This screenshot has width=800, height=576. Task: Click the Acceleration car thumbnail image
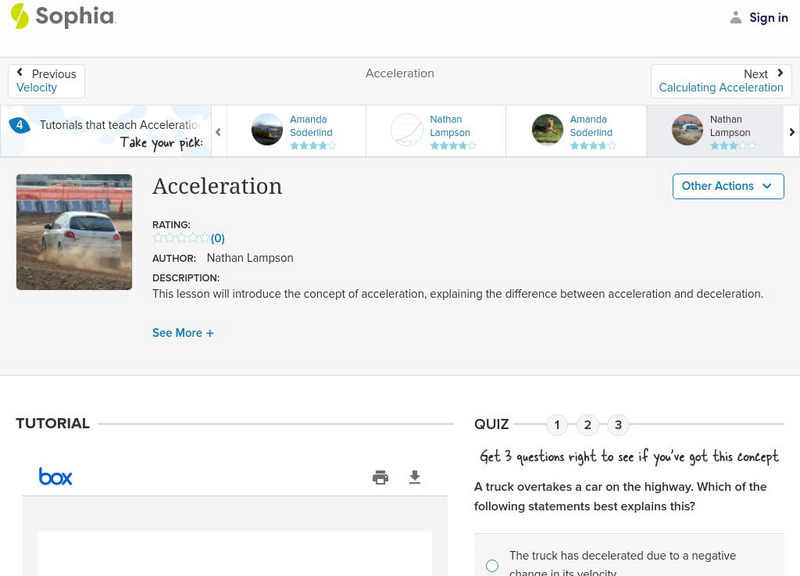click(x=74, y=232)
